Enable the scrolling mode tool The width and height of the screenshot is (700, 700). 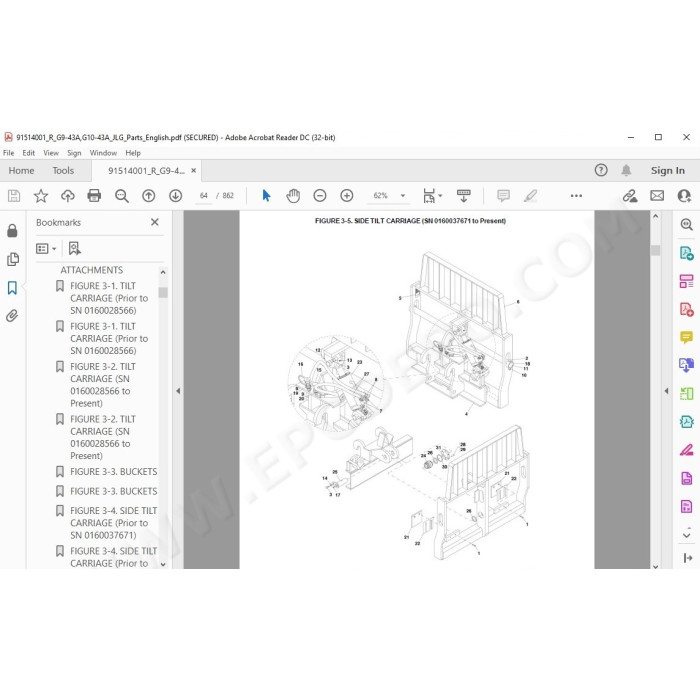(x=463, y=196)
